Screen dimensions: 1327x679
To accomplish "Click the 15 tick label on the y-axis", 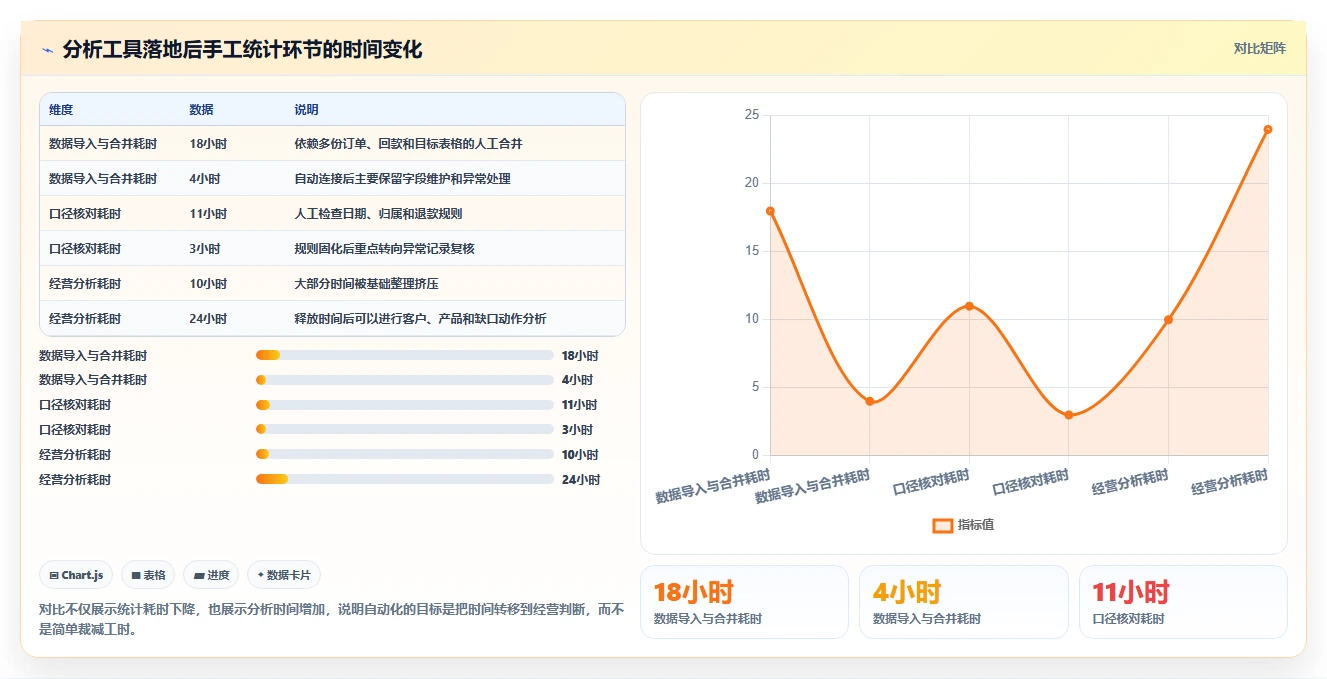I will coord(752,251).
